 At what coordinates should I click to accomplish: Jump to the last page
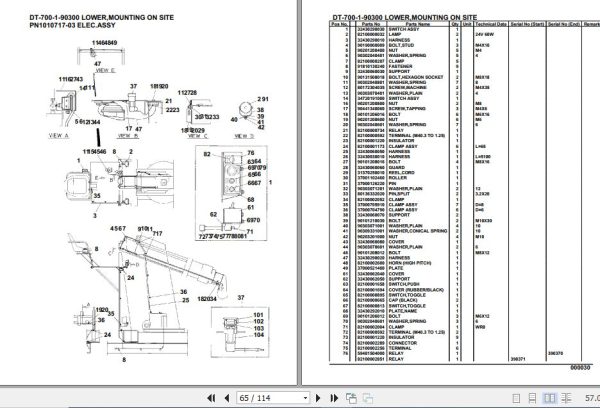click(x=334, y=398)
